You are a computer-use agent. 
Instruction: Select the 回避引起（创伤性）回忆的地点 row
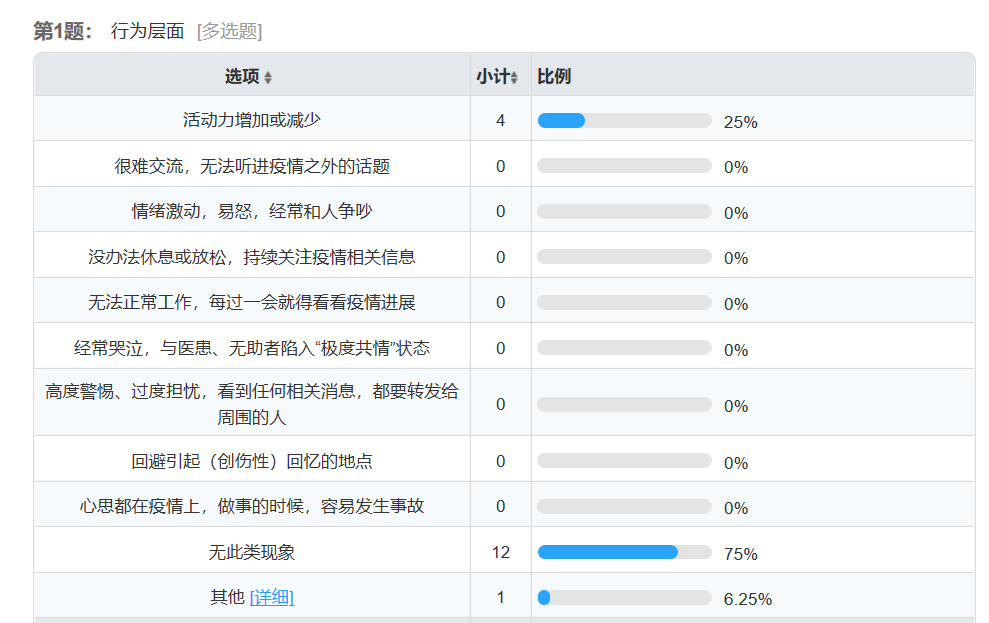pos(252,461)
